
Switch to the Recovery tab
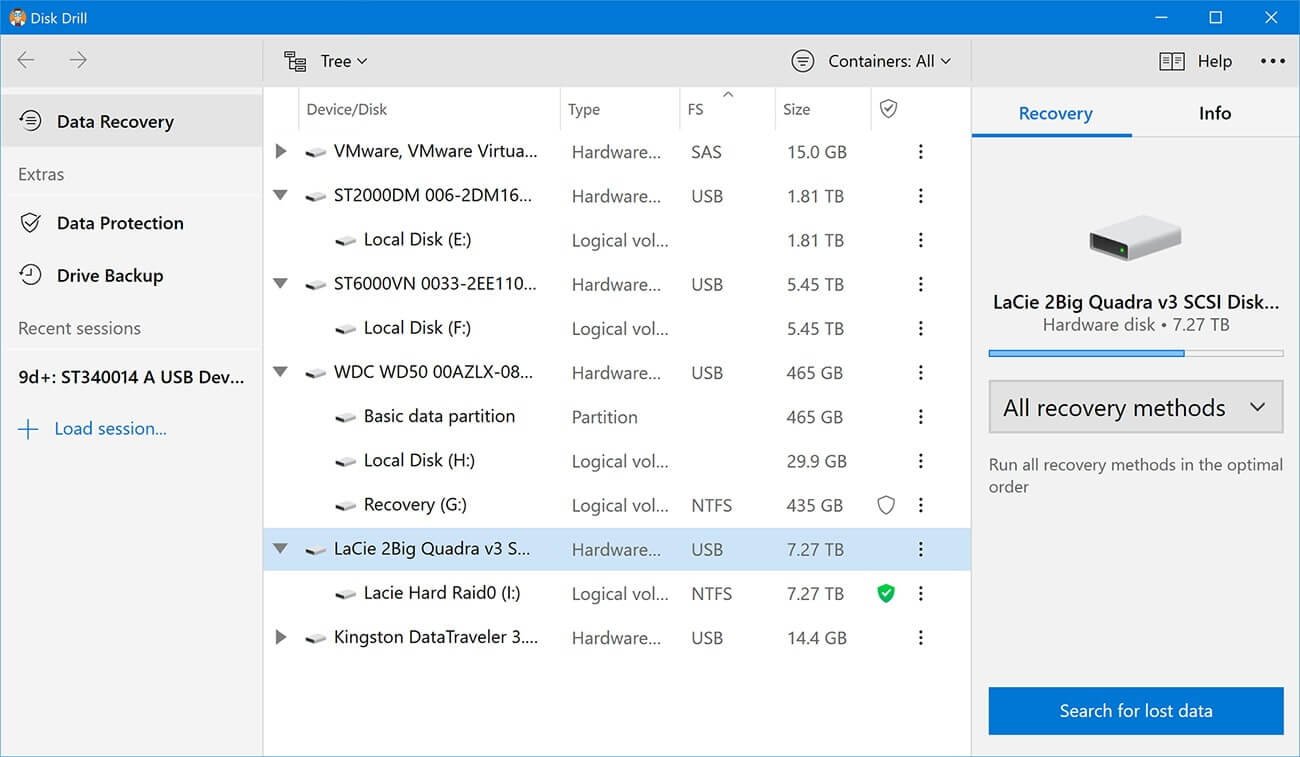coord(1055,113)
